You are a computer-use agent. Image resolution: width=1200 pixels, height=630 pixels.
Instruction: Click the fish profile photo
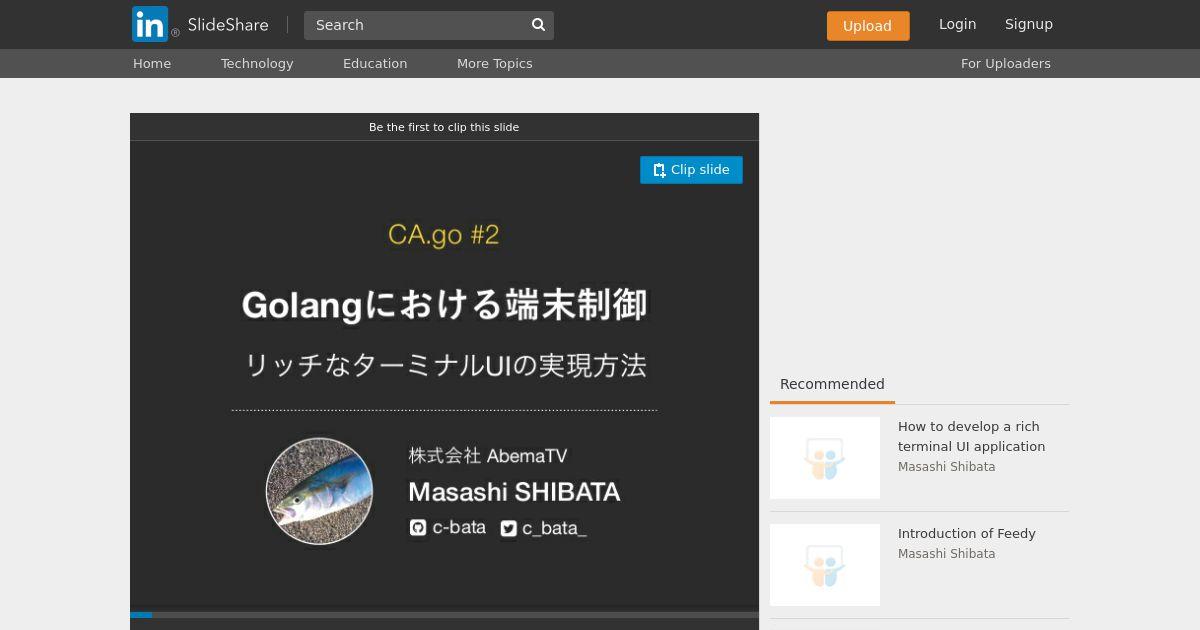(319, 491)
